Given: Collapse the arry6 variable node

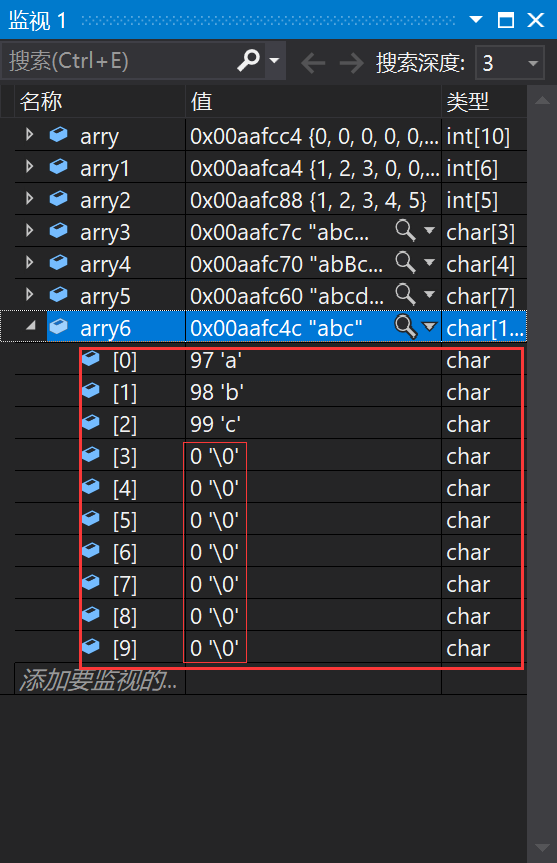Looking at the screenshot, I should click(x=31, y=326).
